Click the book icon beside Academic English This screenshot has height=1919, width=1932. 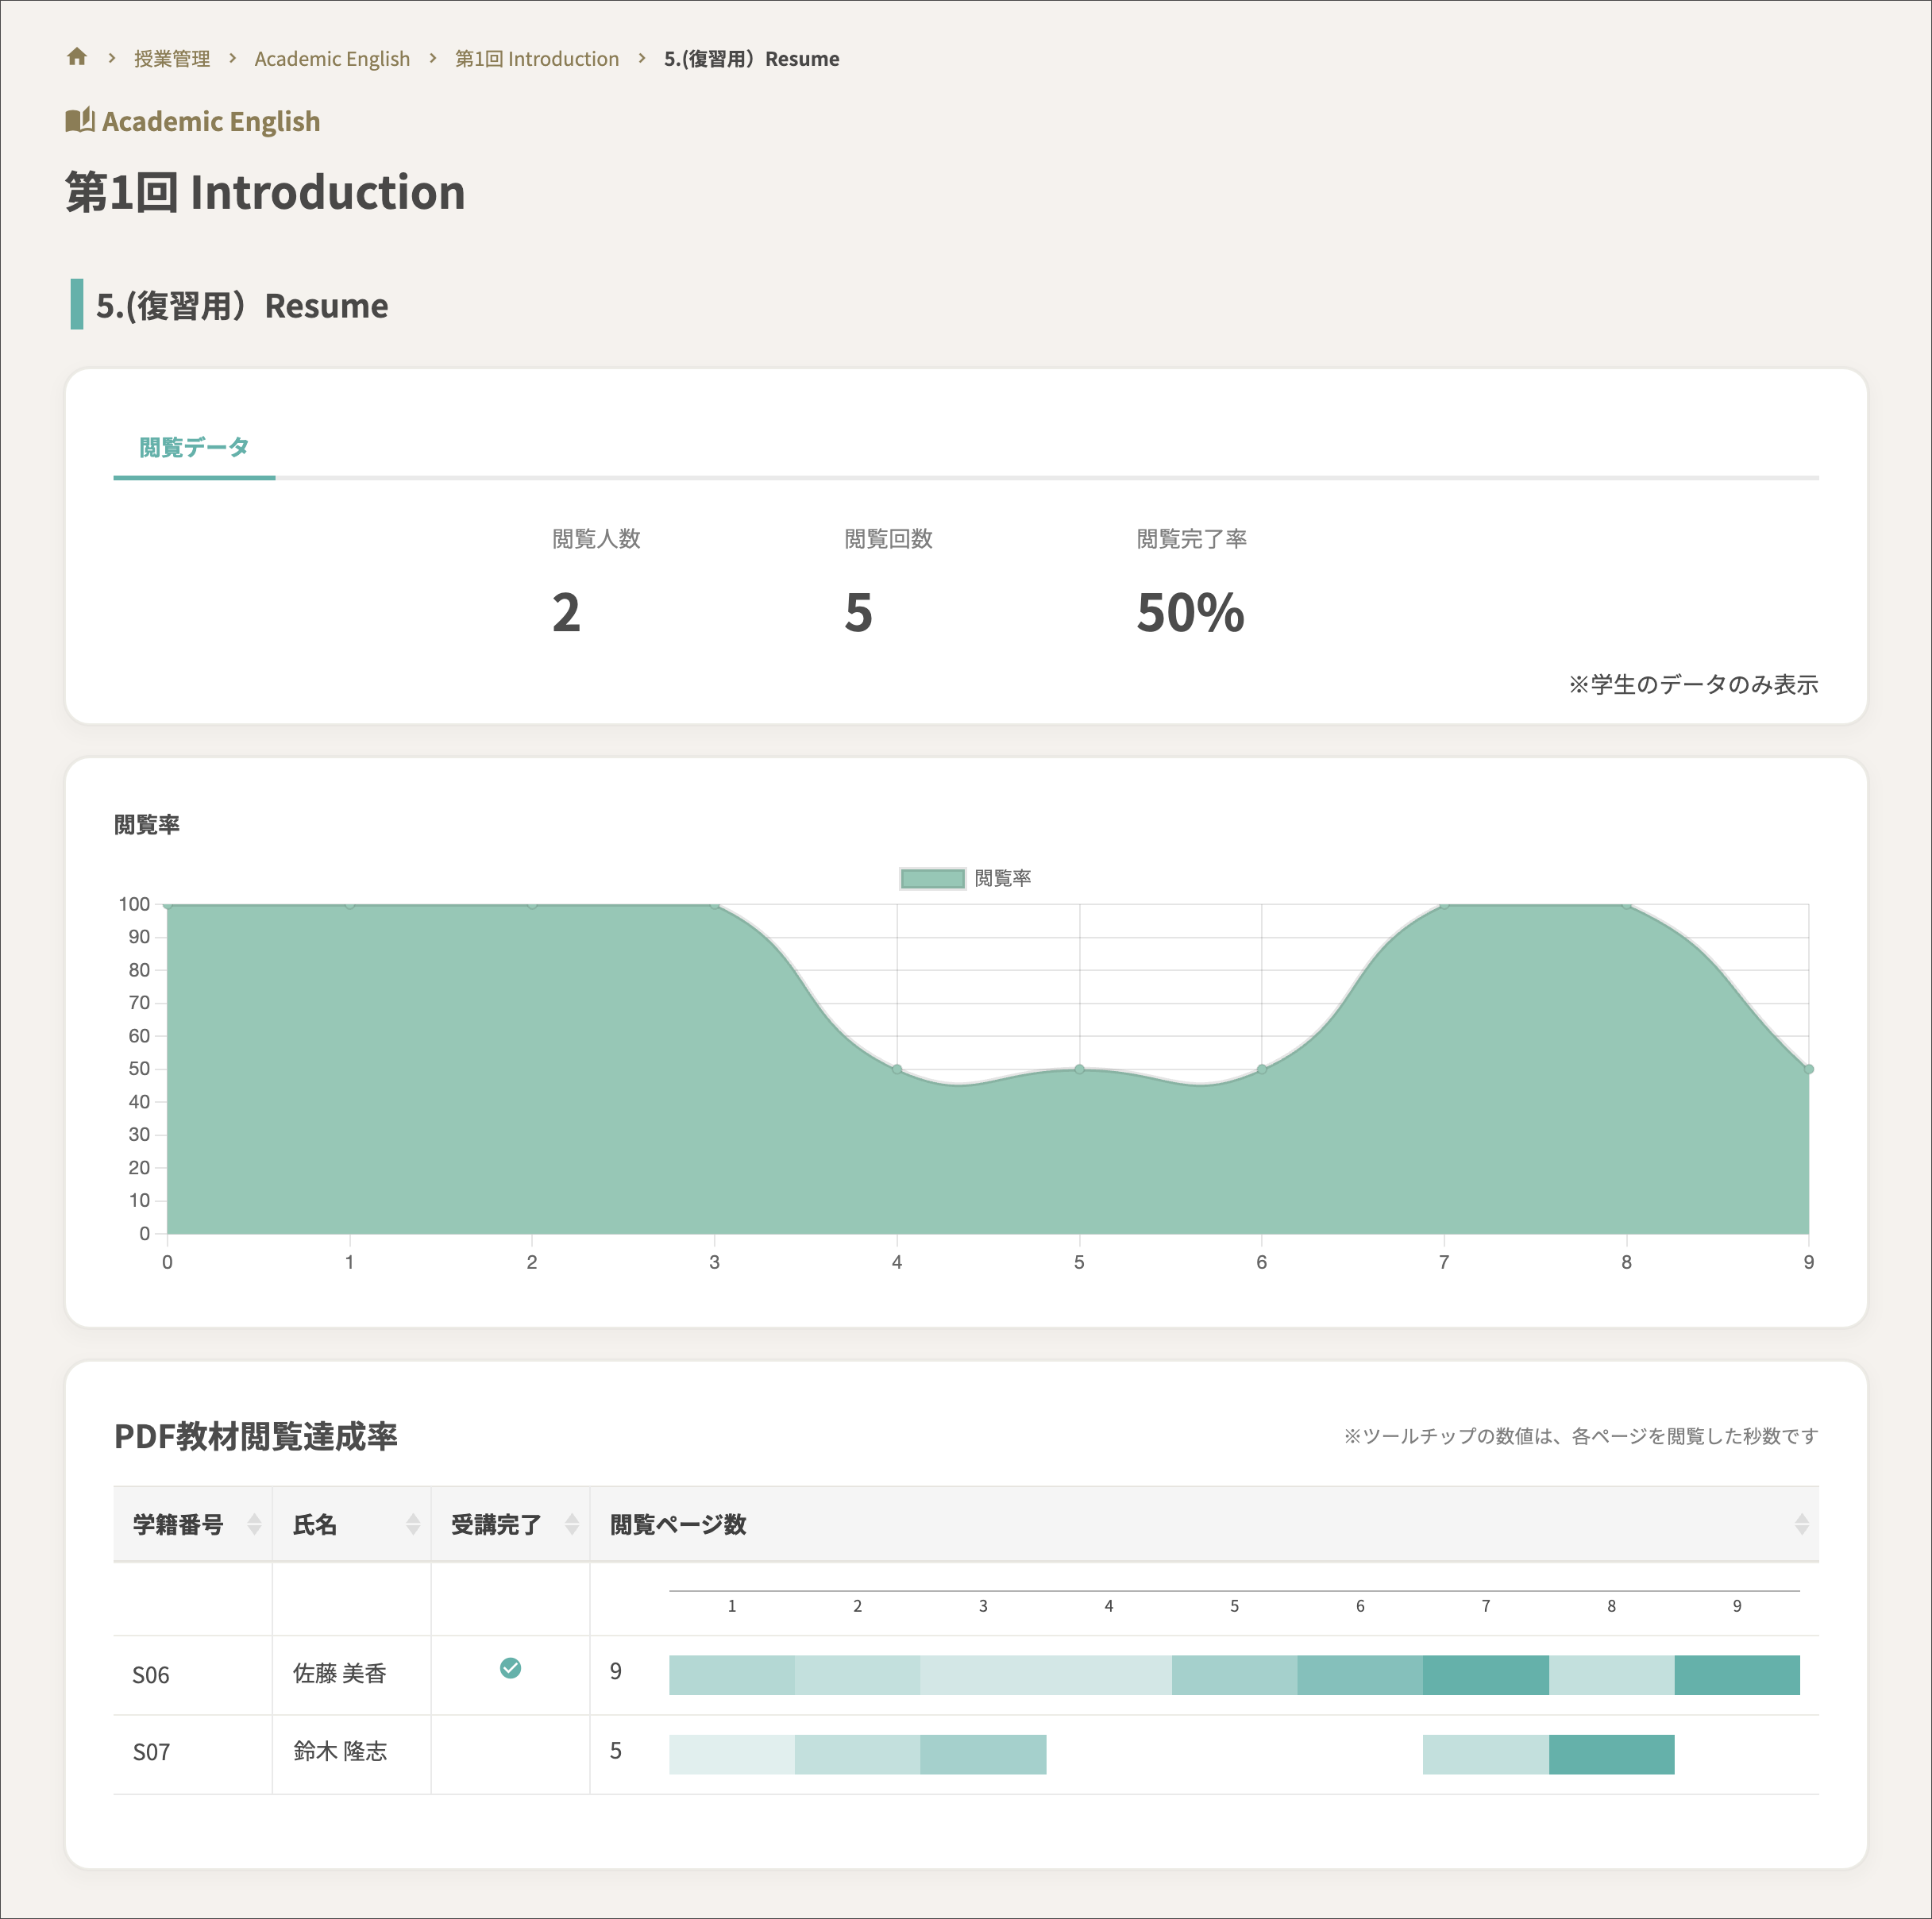tap(80, 121)
